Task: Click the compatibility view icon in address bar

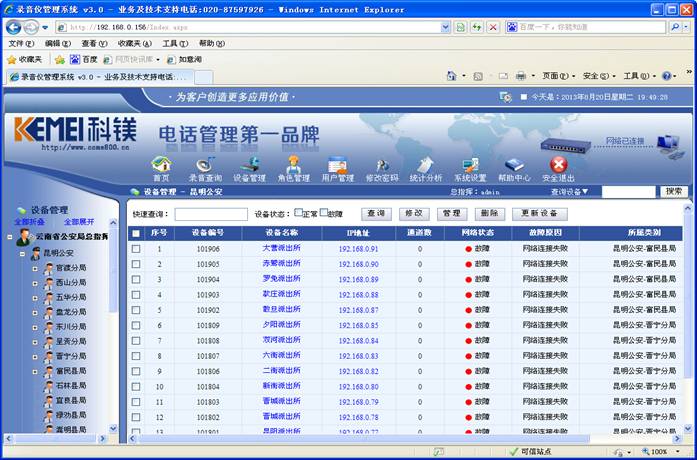Action: [461, 28]
